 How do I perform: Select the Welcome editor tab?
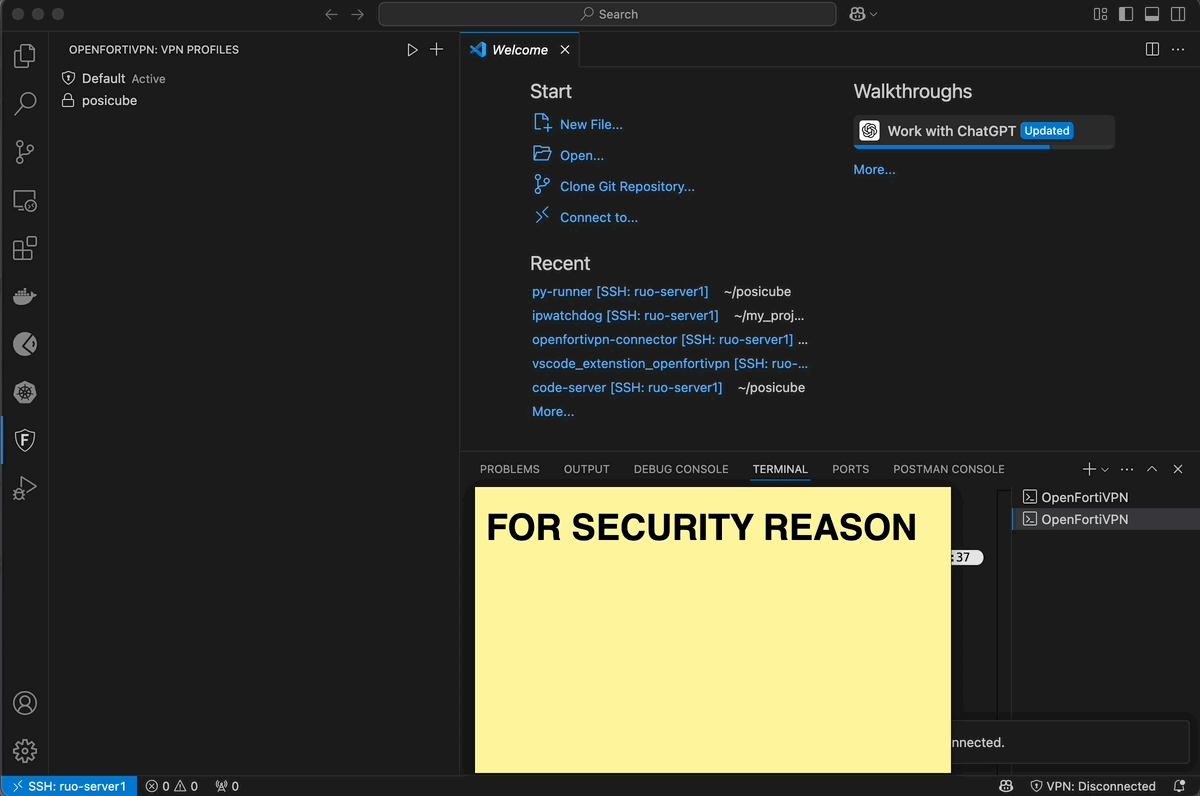click(x=520, y=50)
